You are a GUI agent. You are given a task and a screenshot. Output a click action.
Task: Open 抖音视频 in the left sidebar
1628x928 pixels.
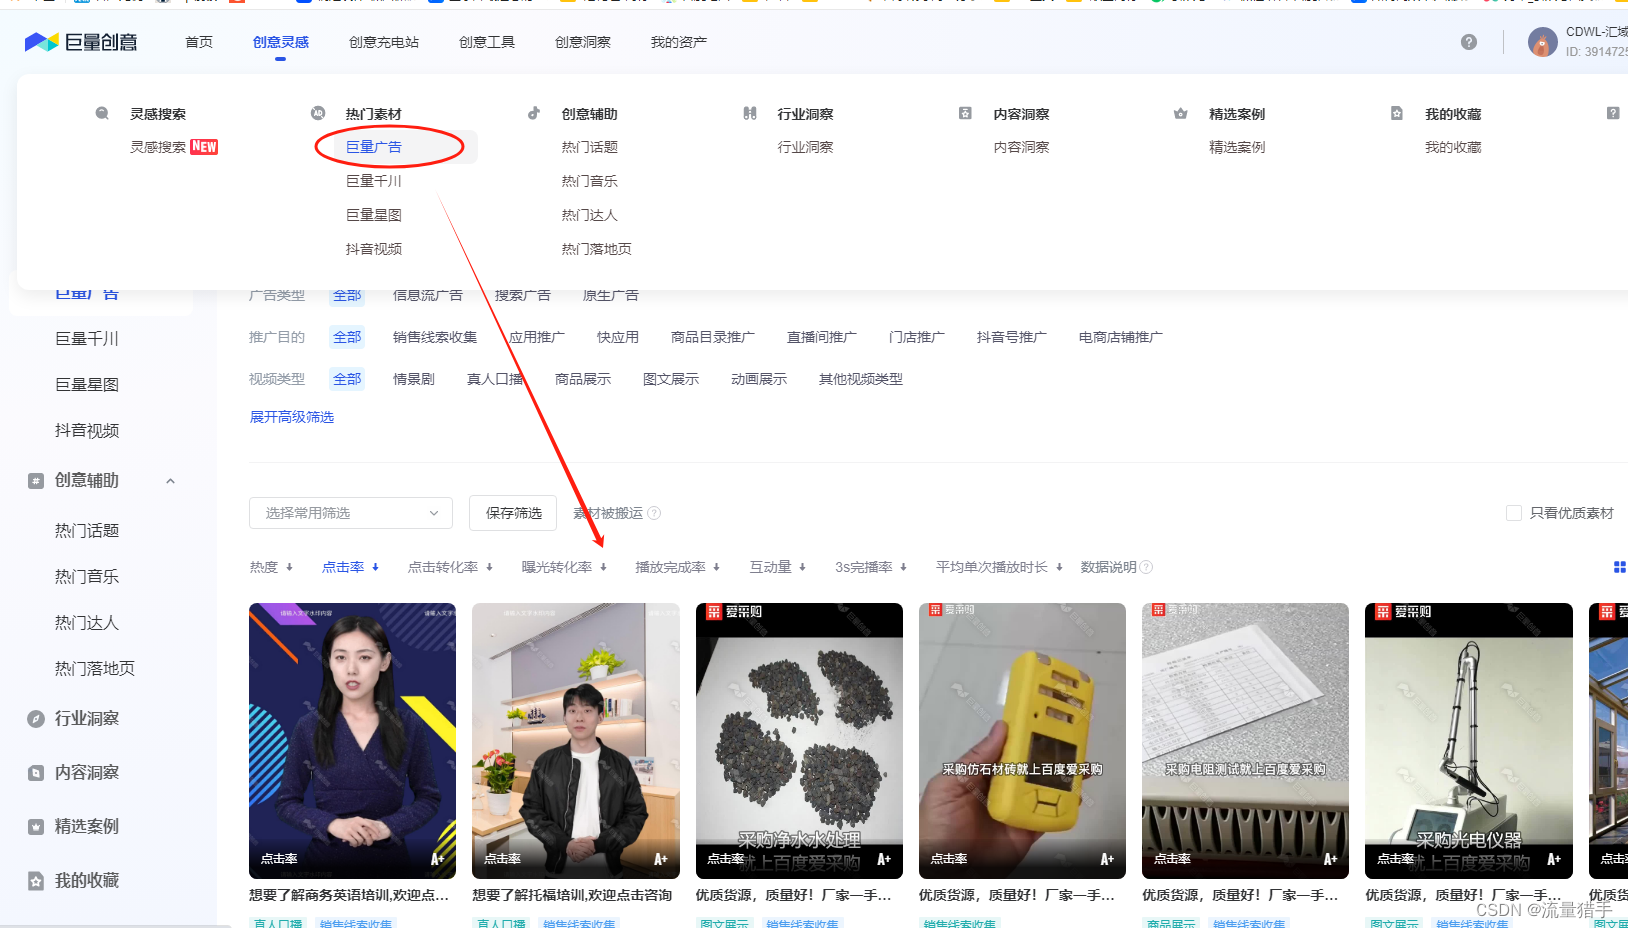tap(87, 431)
